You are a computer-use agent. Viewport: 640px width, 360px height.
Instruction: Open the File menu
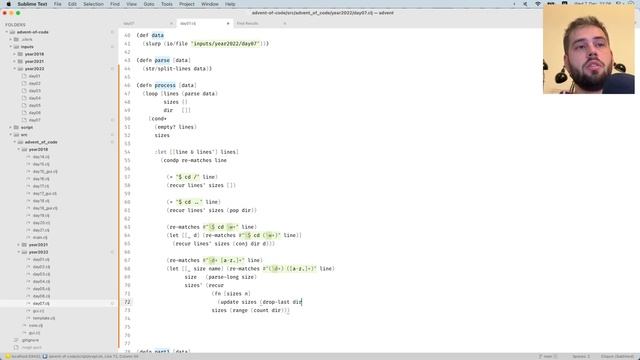point(58,4)
